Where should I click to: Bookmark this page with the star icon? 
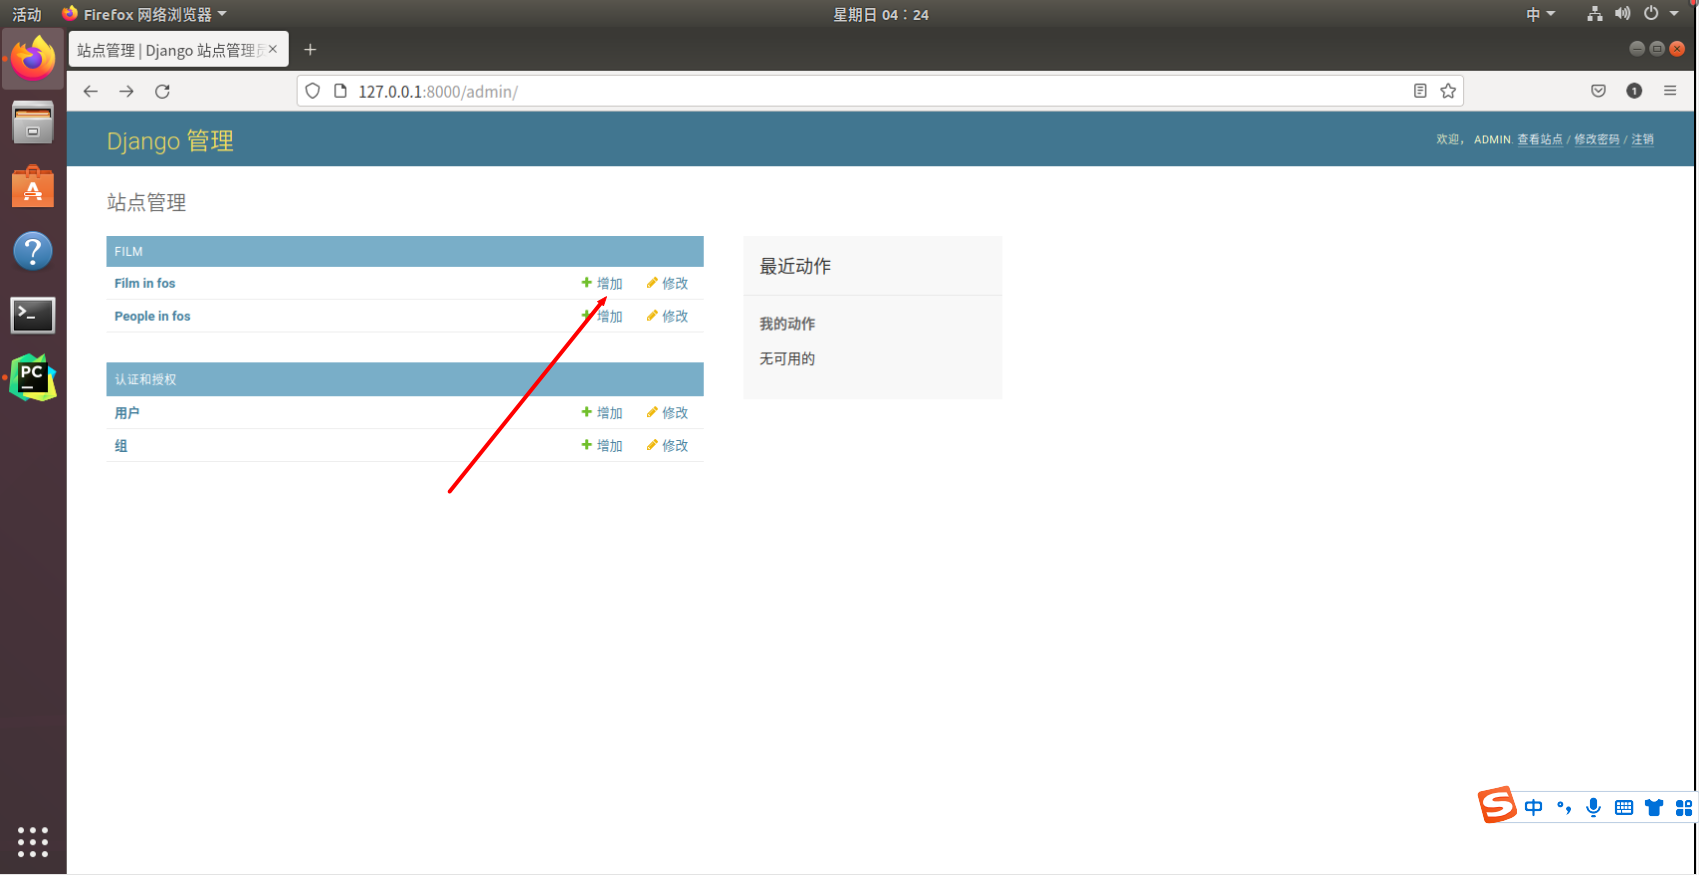pos(1448,91)
